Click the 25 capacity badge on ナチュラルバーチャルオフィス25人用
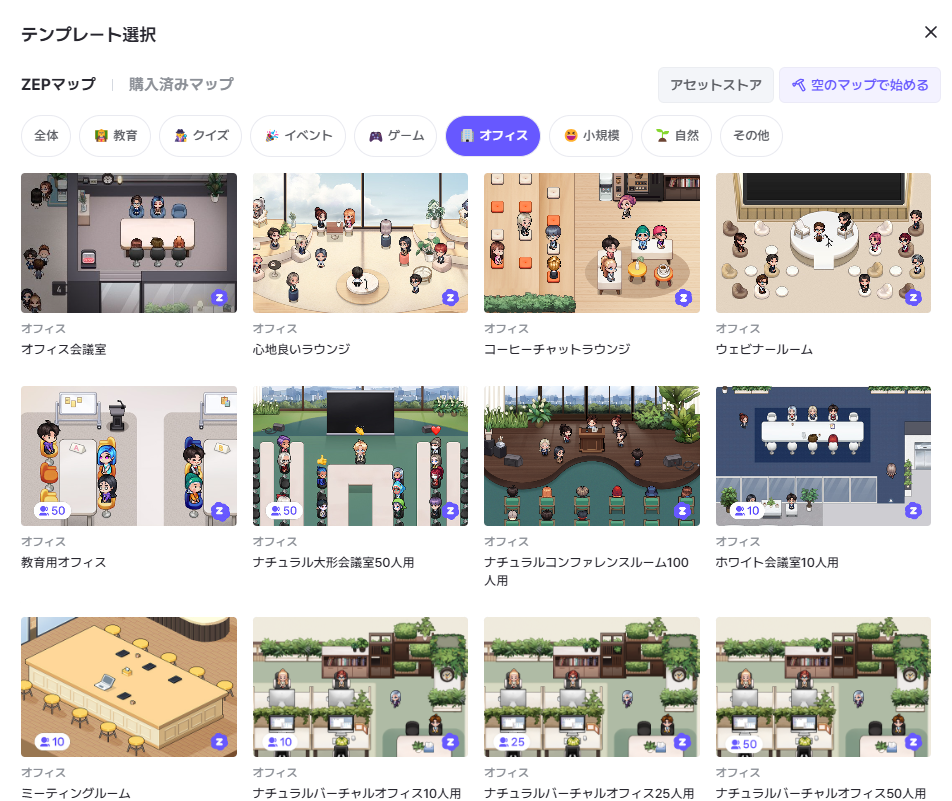This screenshot has width=952, height=801. coord(511,741)
